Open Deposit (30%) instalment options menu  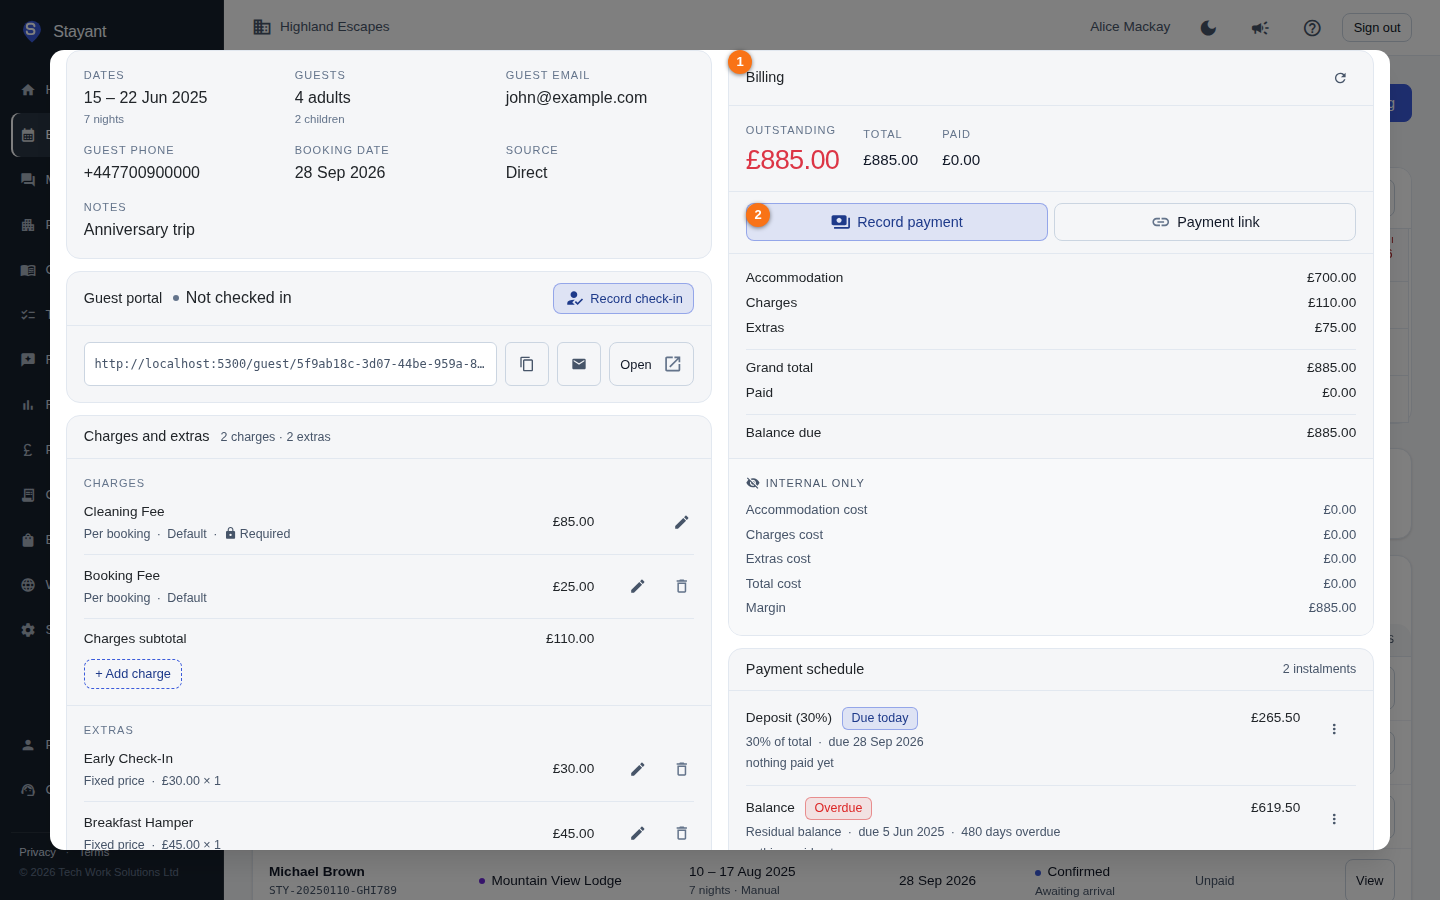click(x=1334, y=729)
